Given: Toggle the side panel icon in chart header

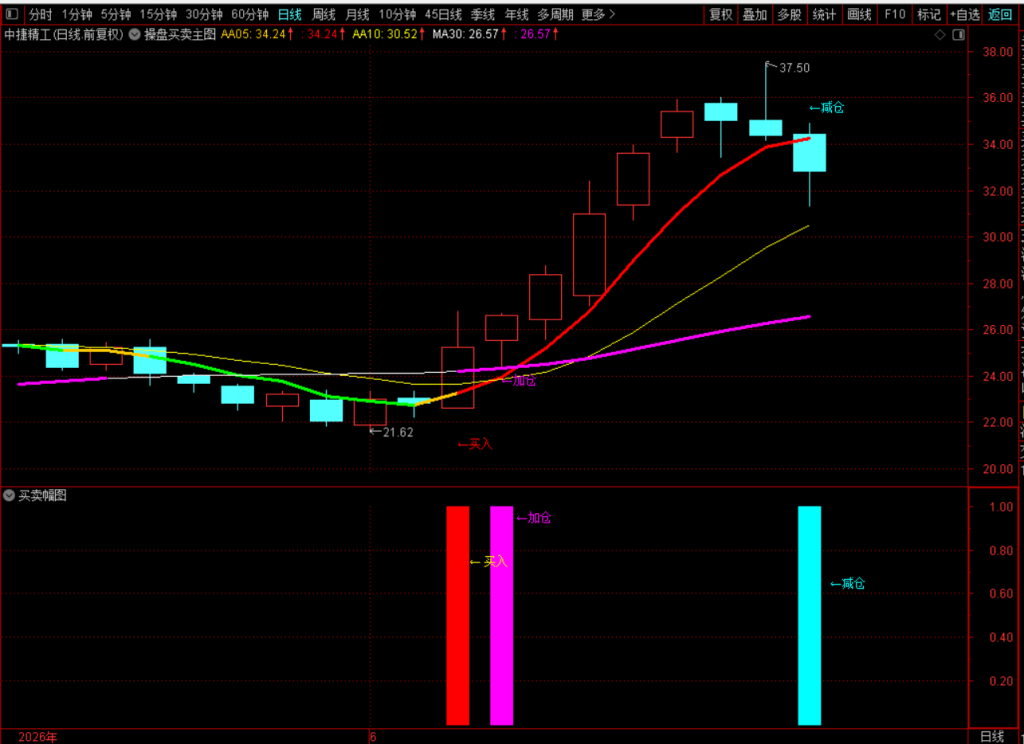Looking at the screenshot, I should pyautogui.click(x=958, y=35).
